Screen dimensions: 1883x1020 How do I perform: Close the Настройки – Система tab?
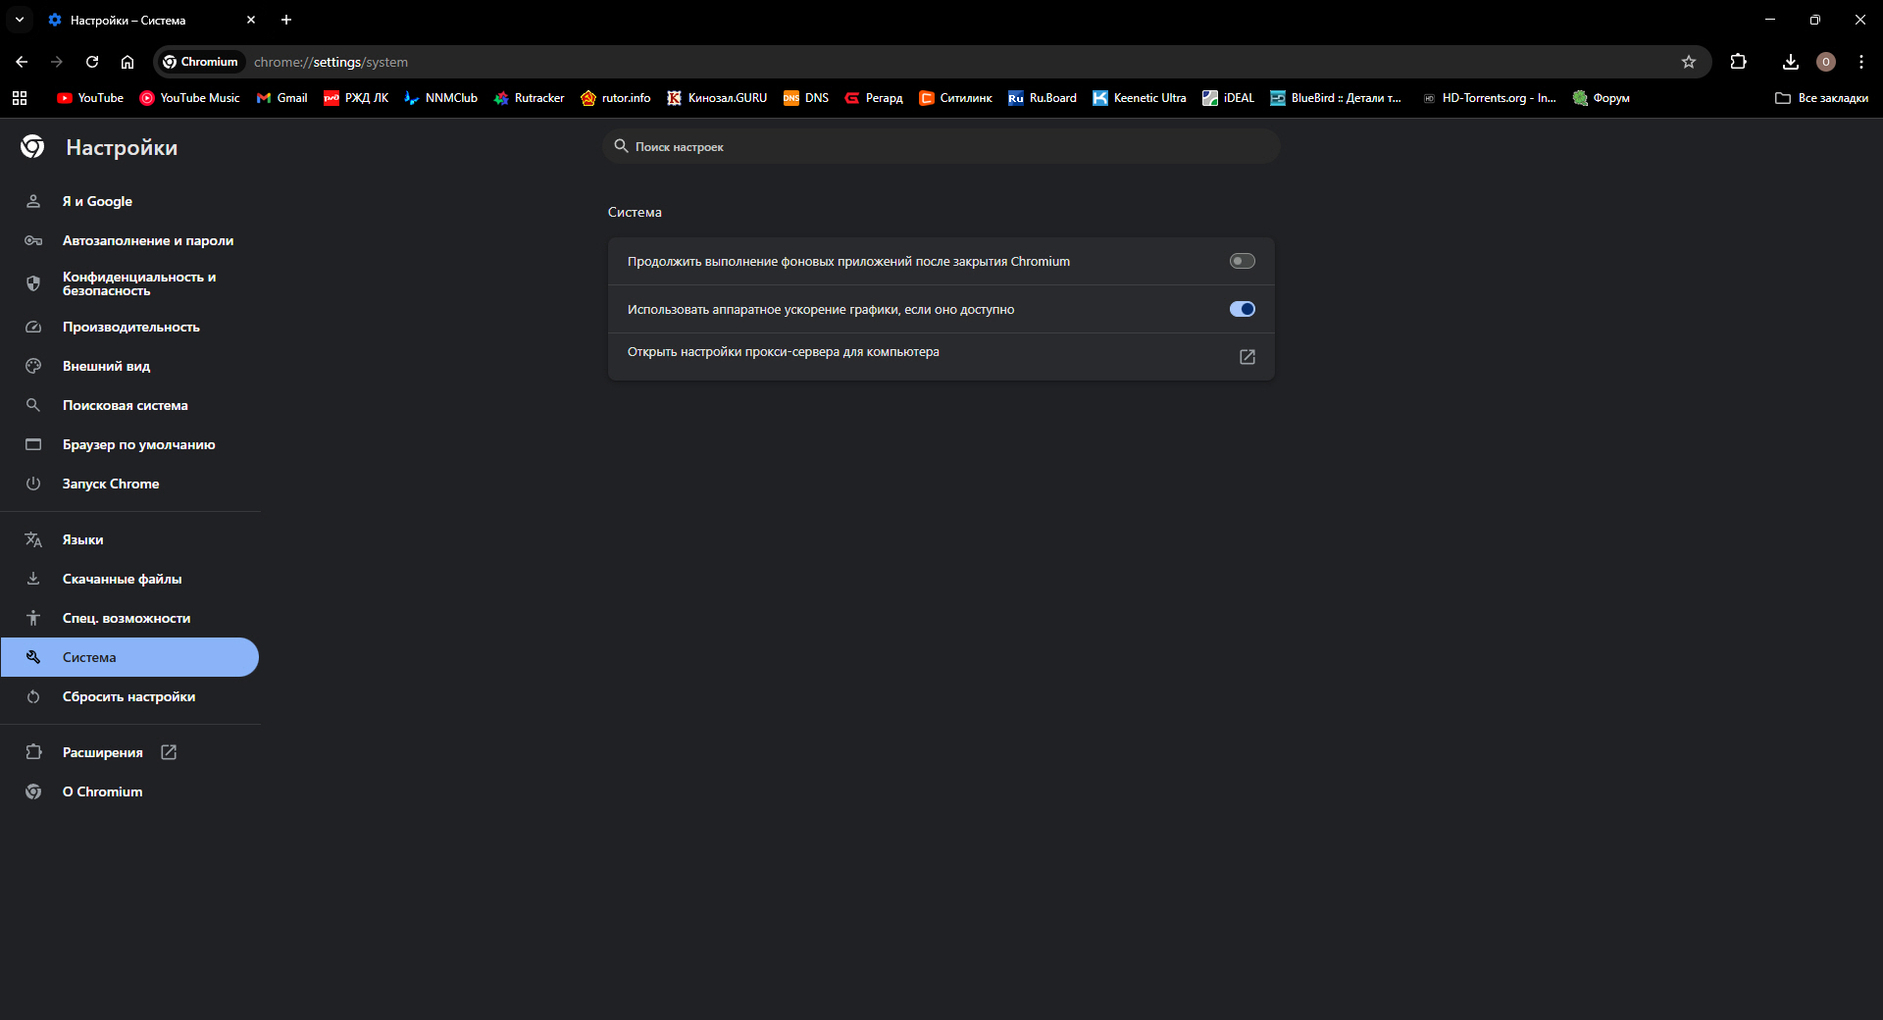251,20
